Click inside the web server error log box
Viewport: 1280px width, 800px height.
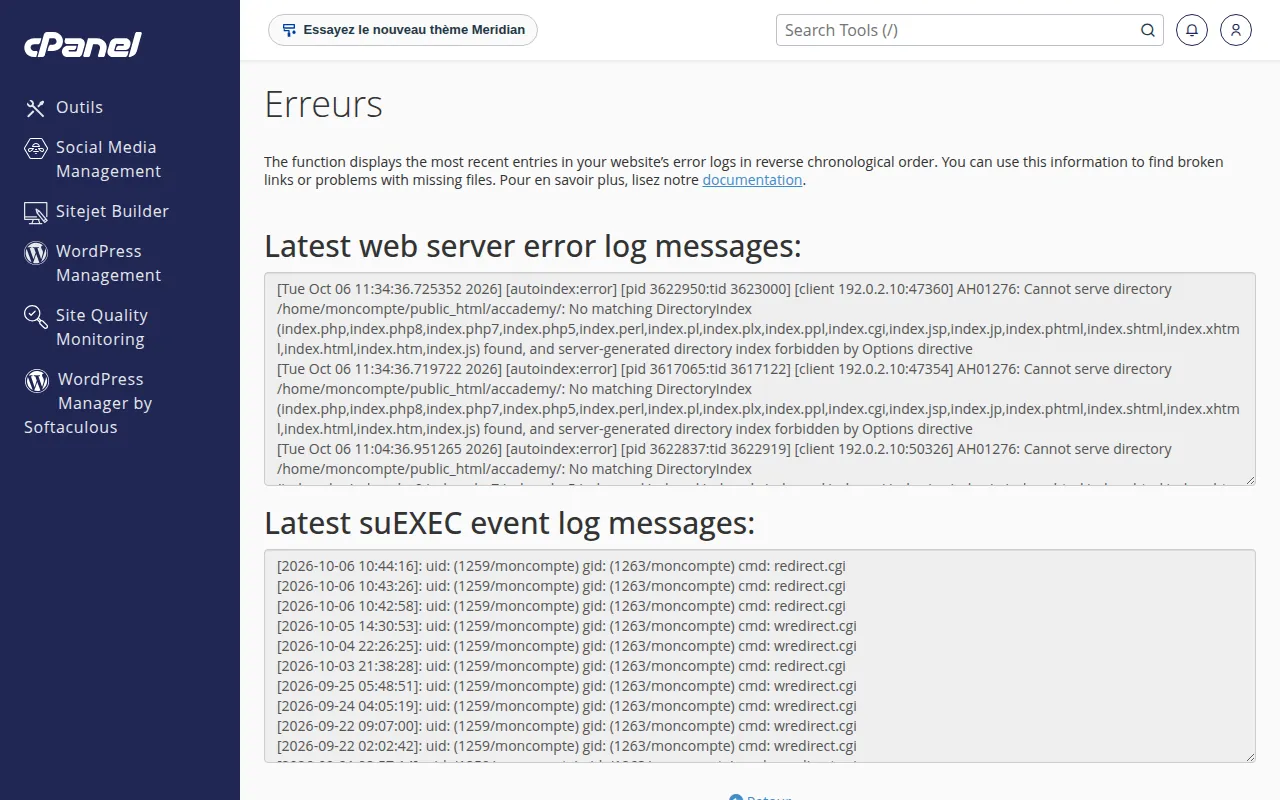[x=760, y=379]
